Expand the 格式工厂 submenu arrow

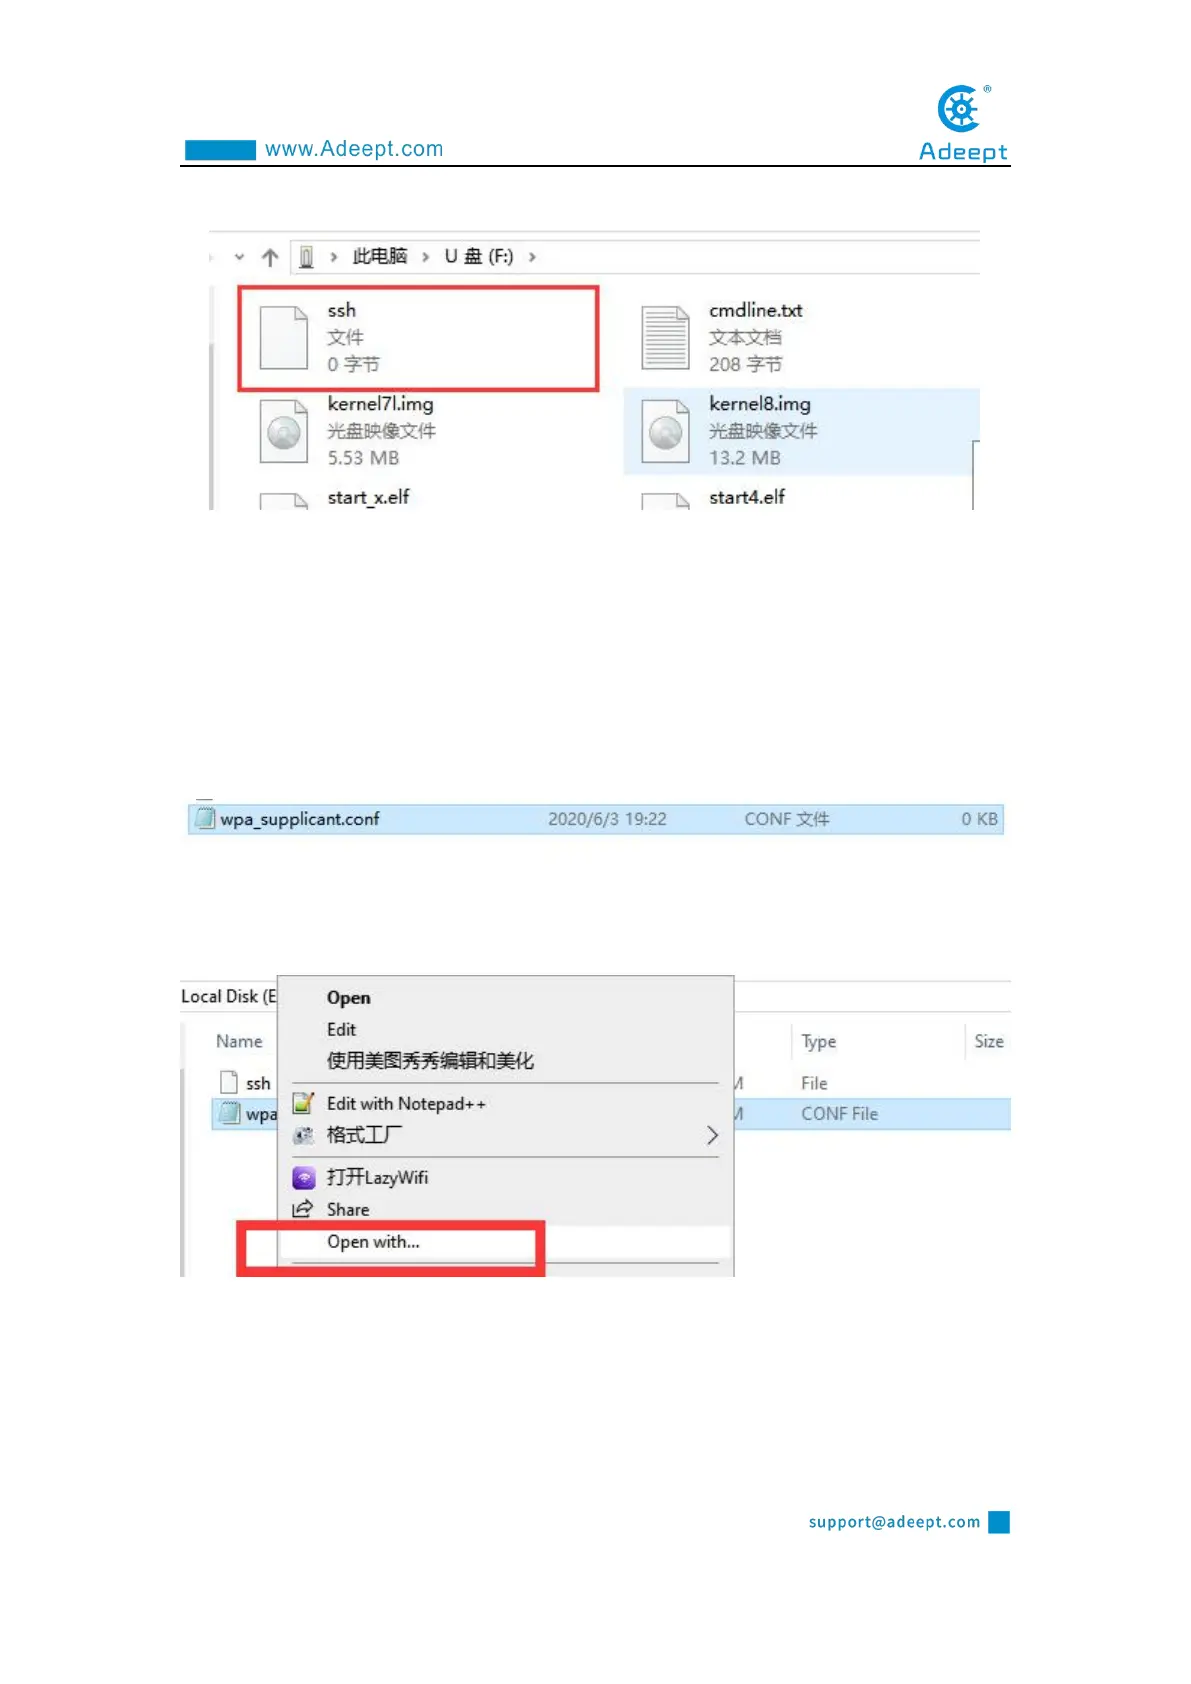coord(712,1135)
